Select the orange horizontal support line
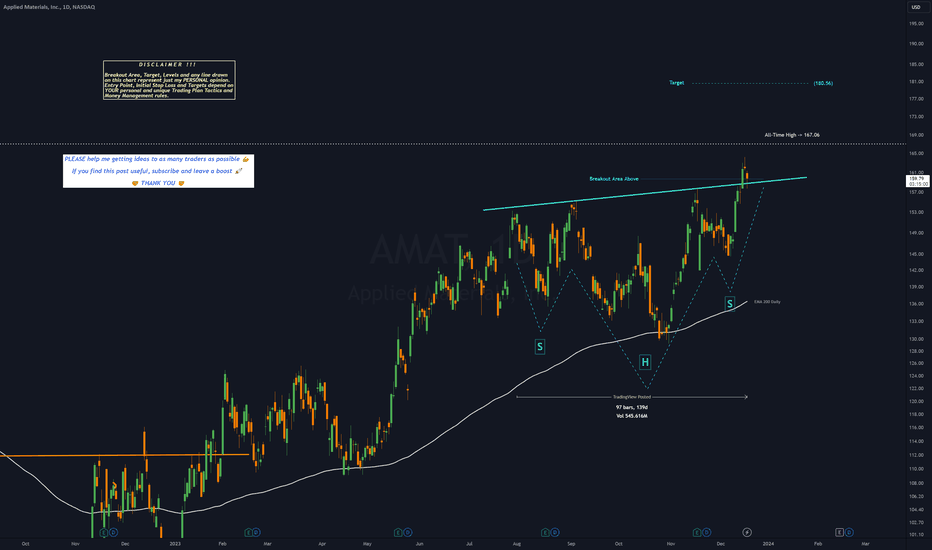 124,455
